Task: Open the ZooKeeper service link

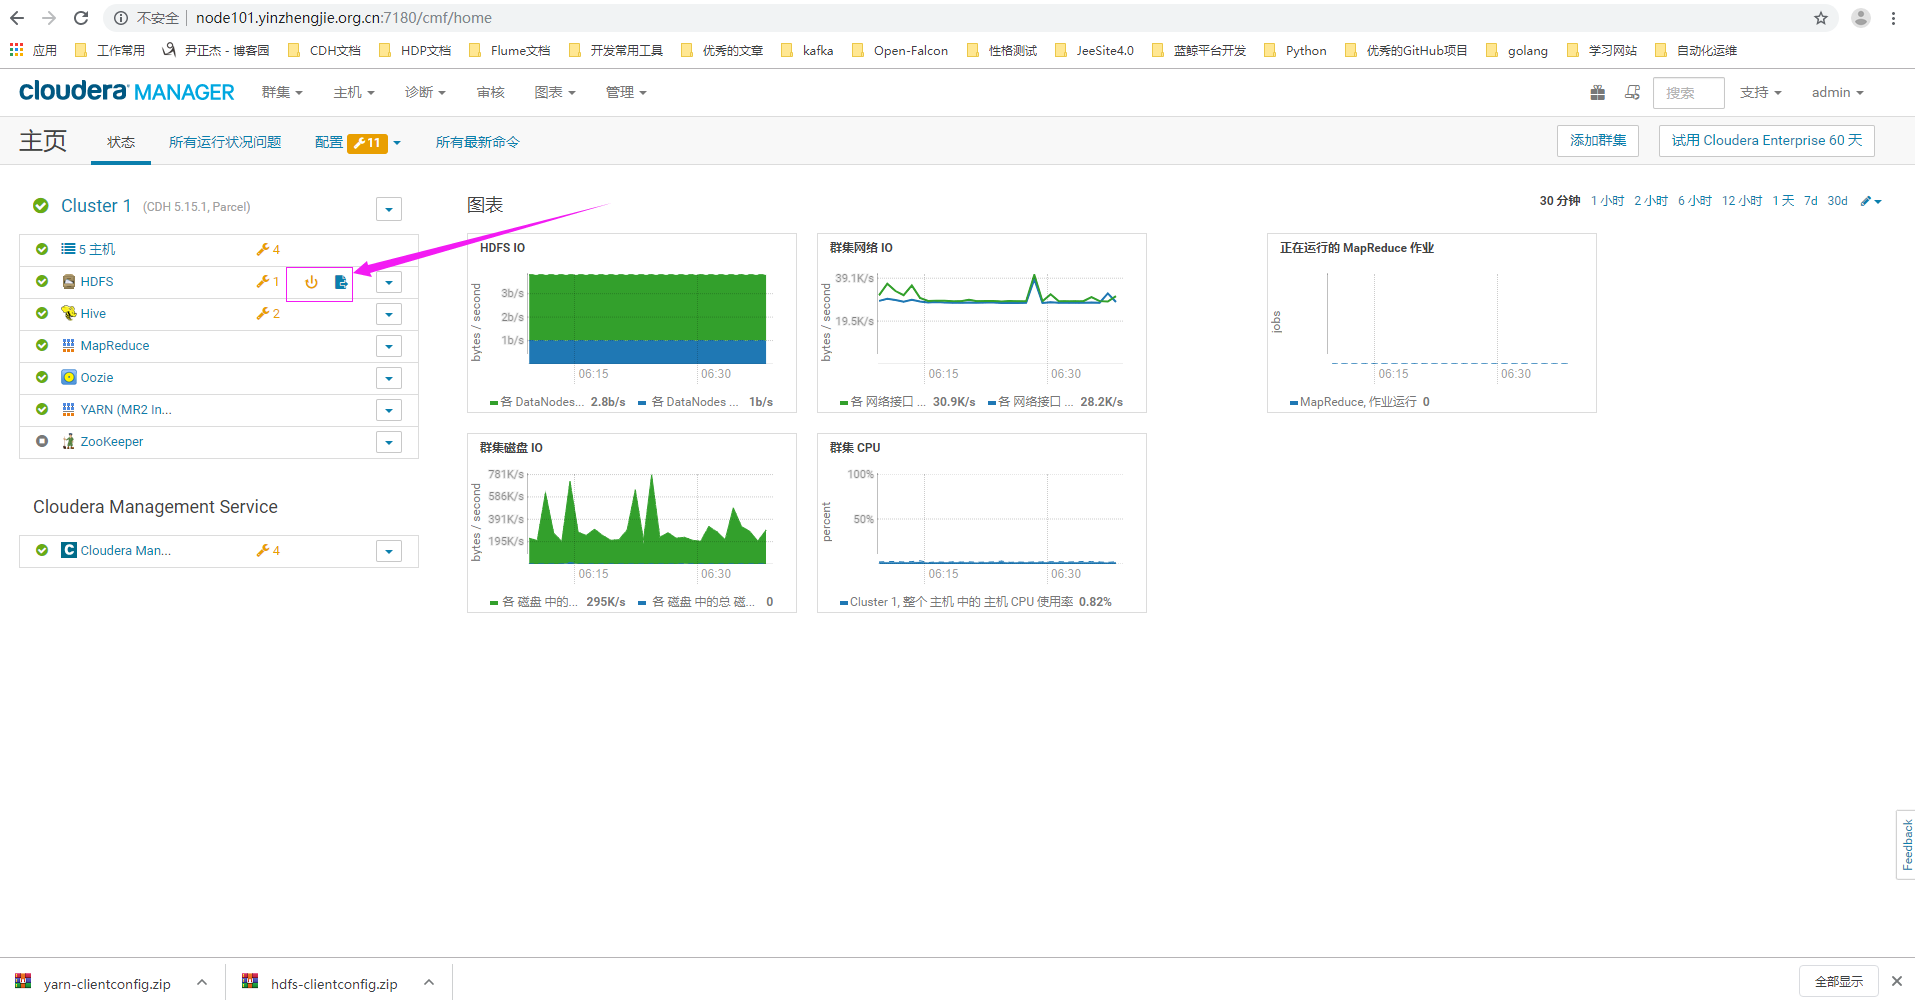Action: (112, 442)
